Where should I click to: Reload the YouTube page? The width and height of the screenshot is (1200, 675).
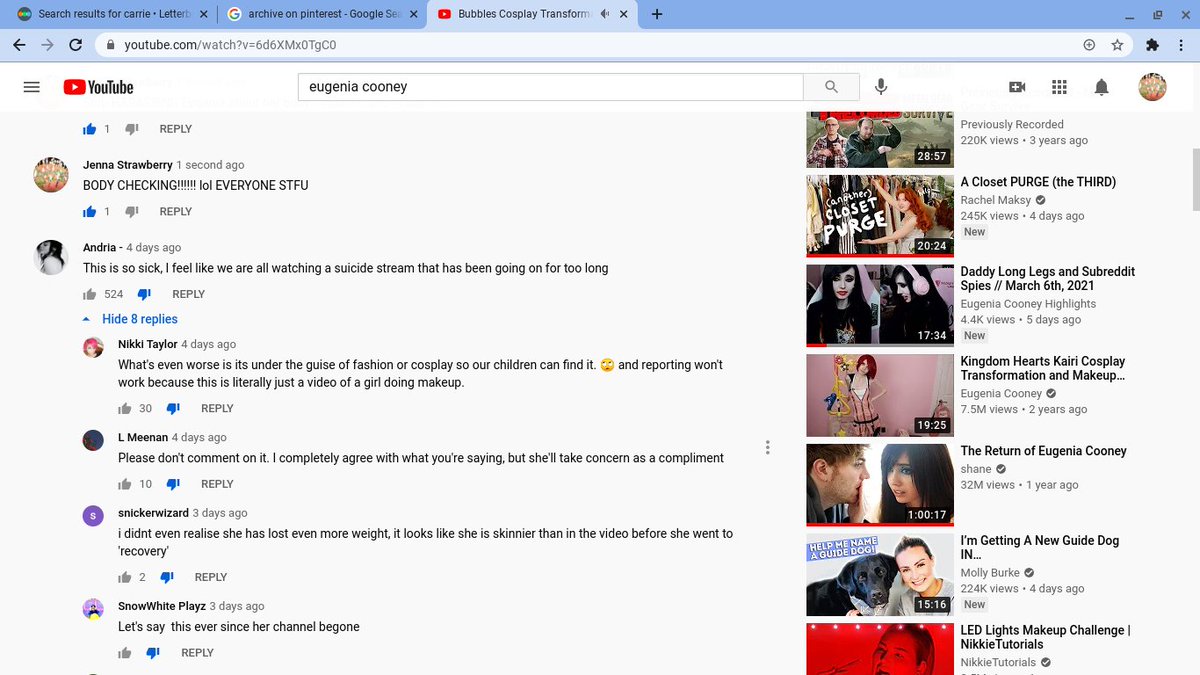(x=76, y=45)
